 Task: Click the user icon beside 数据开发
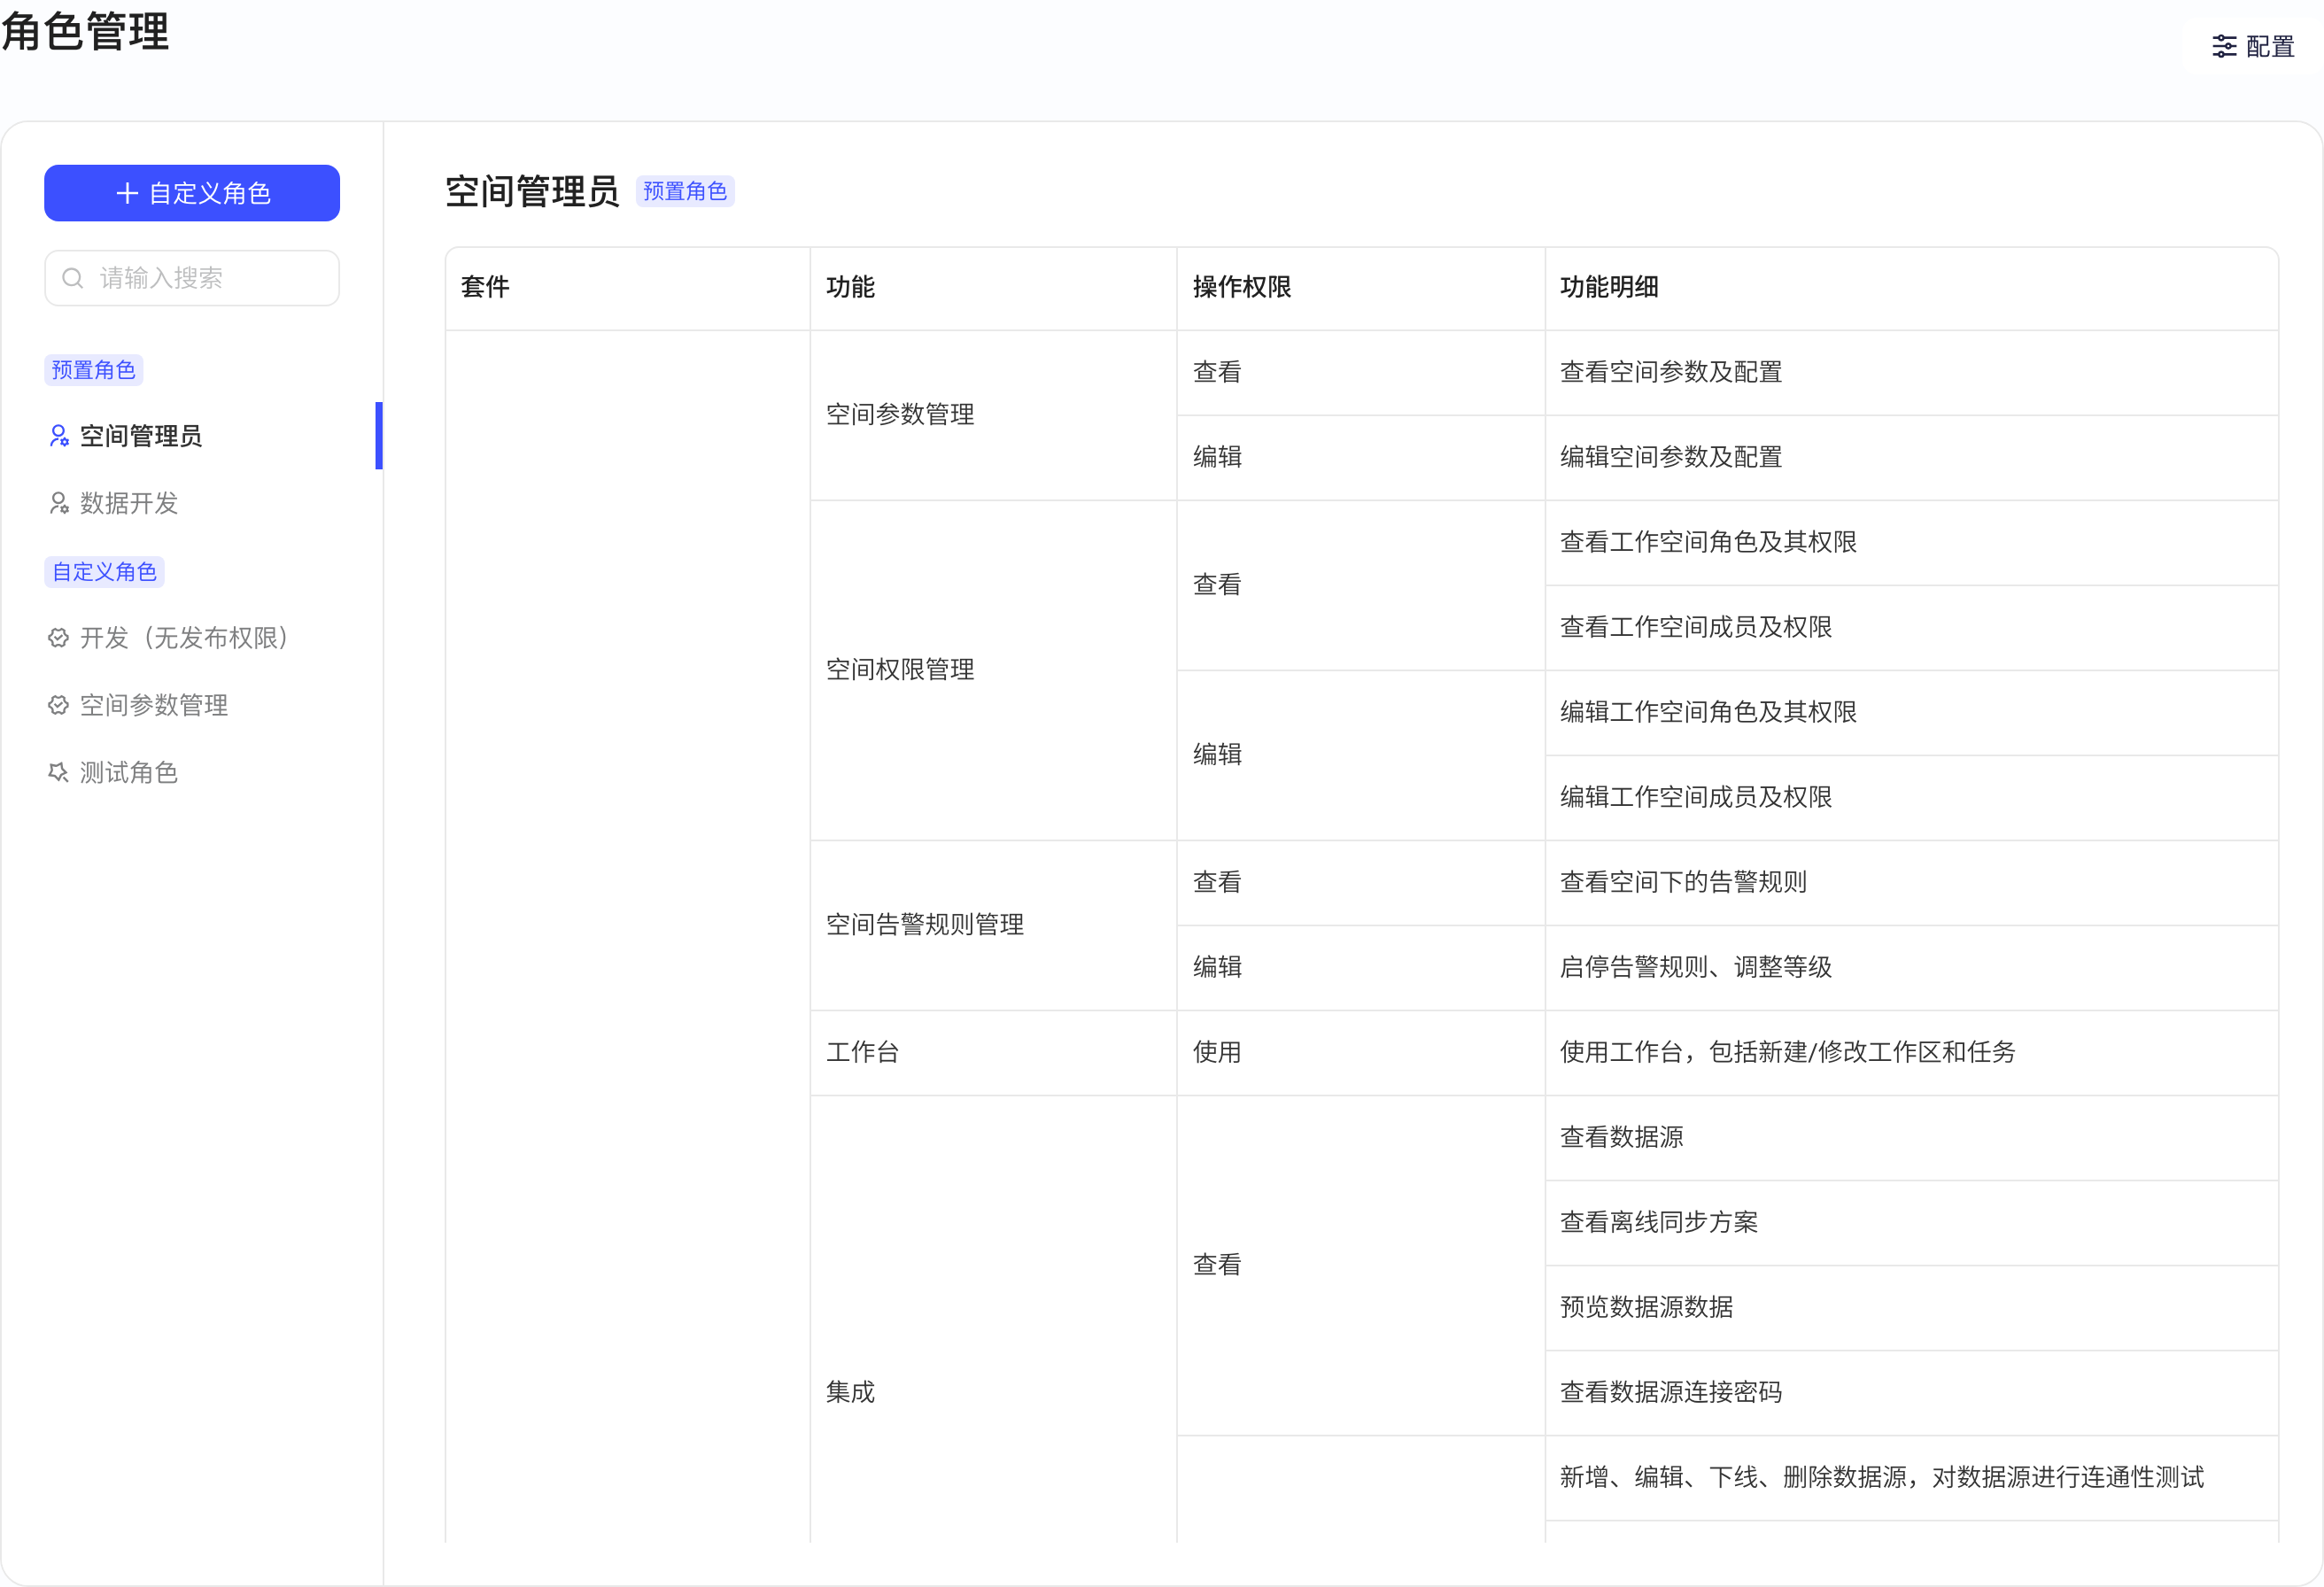tap(59, 503)
